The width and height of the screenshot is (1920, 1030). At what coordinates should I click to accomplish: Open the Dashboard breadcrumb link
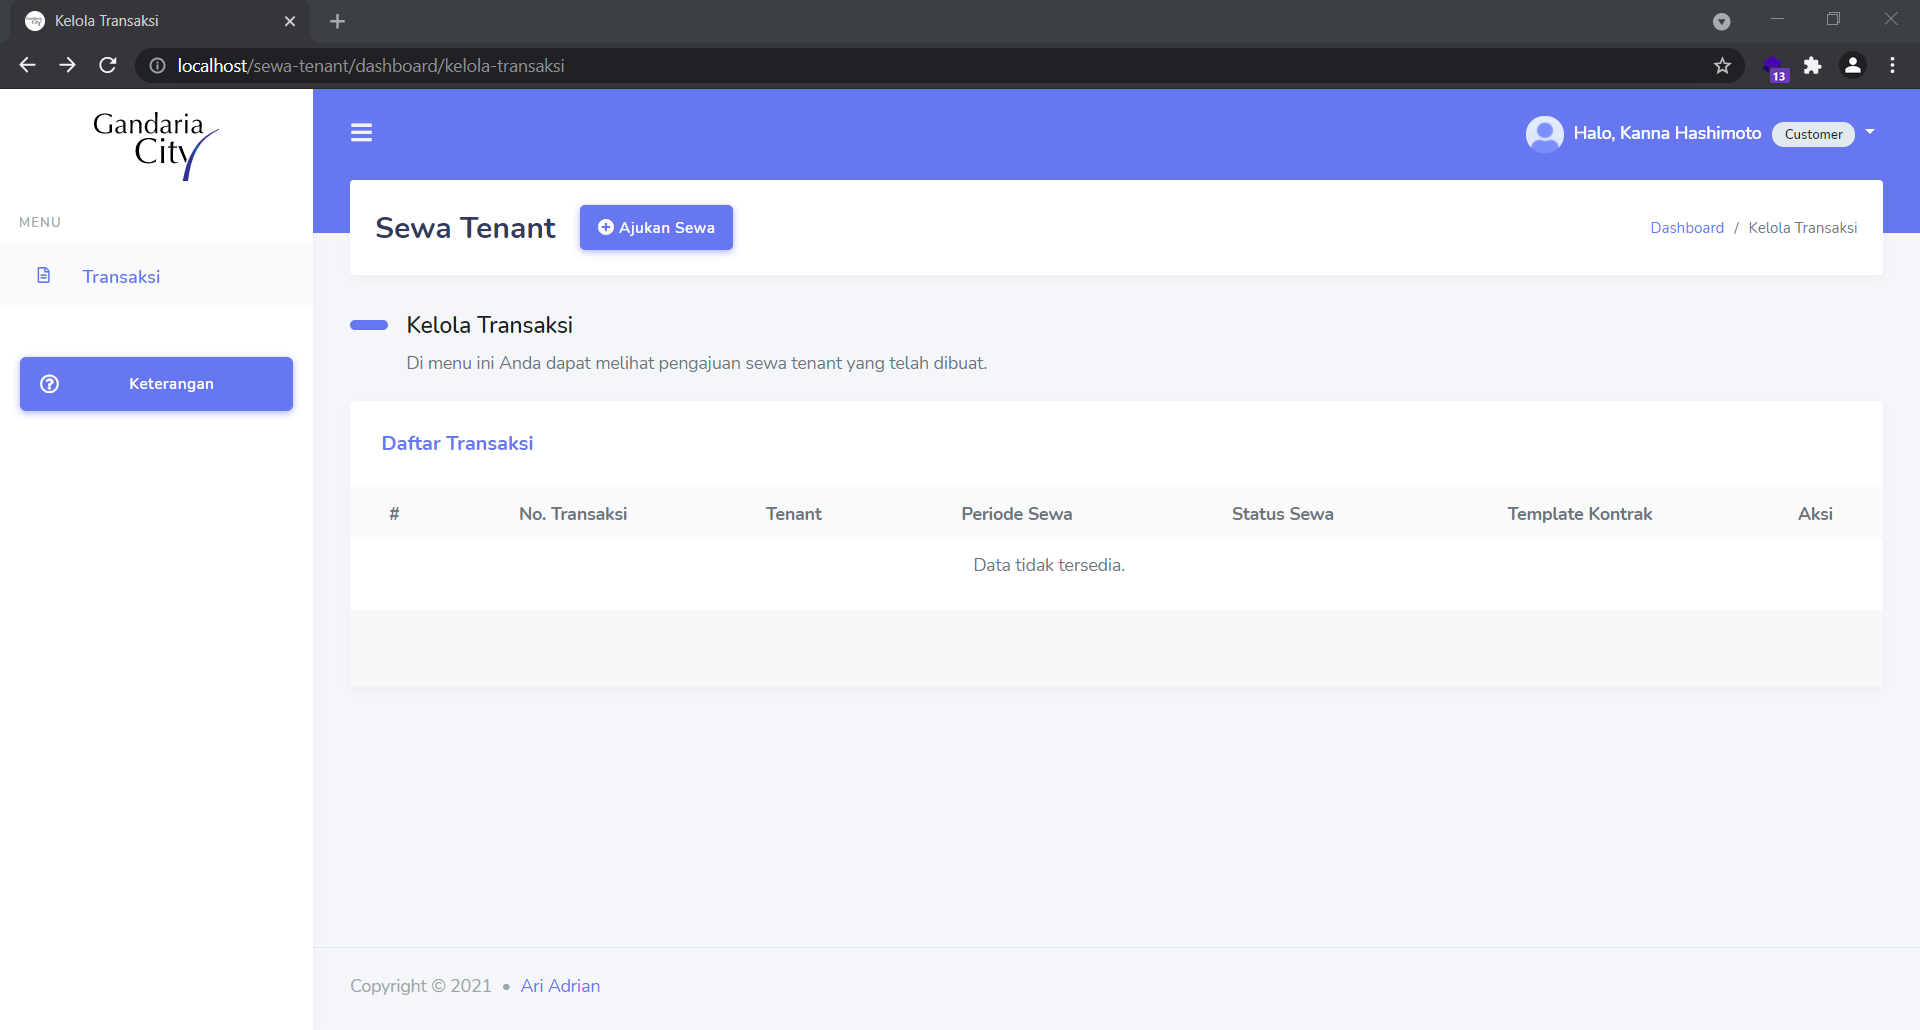[1686, 227]
